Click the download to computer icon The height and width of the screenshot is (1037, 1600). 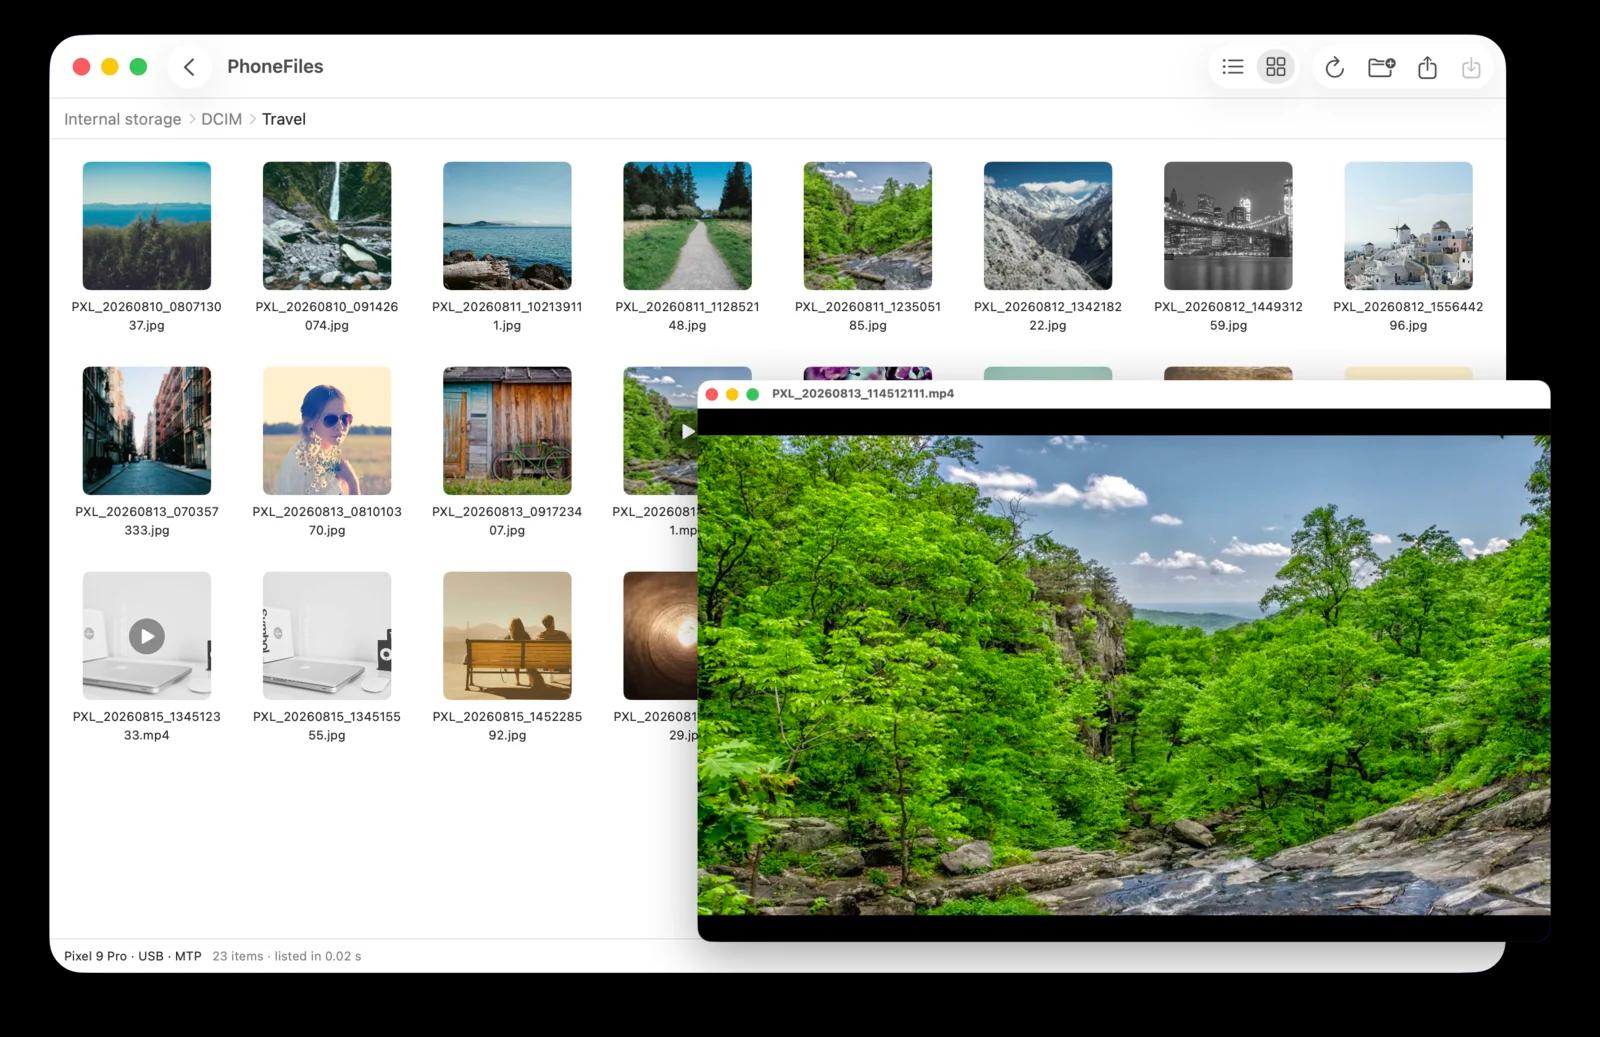click(1471, 67)
